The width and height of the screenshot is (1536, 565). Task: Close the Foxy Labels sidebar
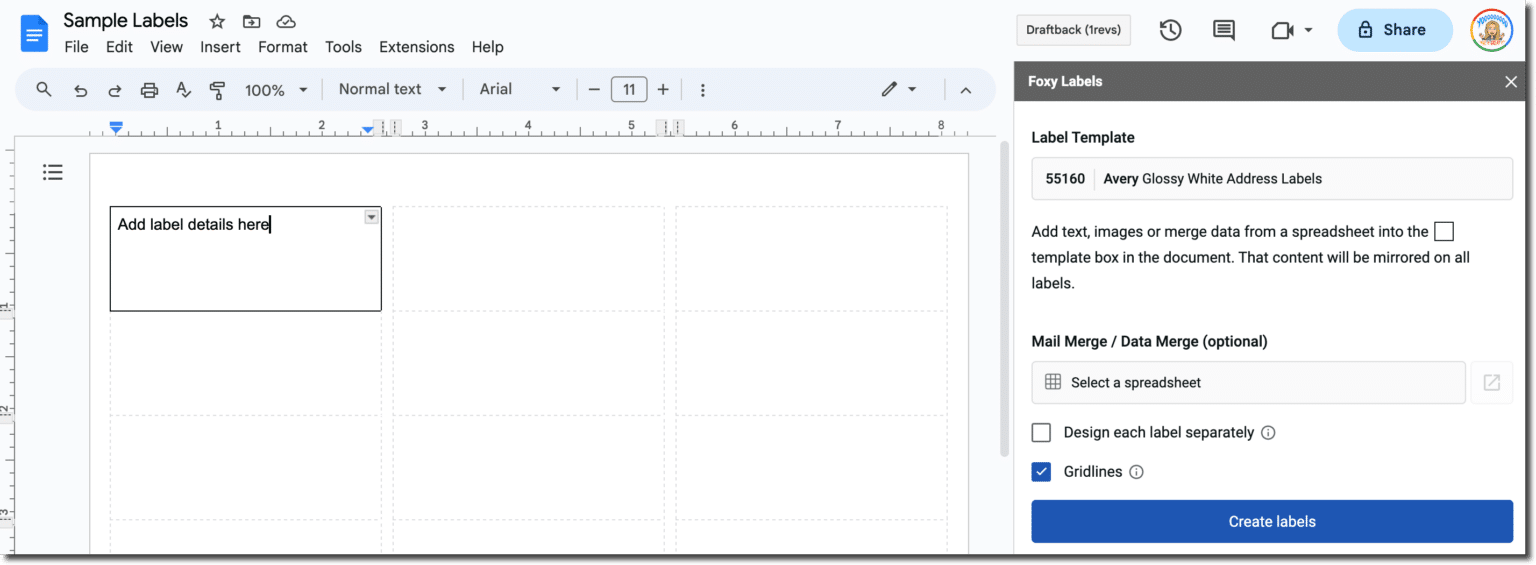point(1511,82)
